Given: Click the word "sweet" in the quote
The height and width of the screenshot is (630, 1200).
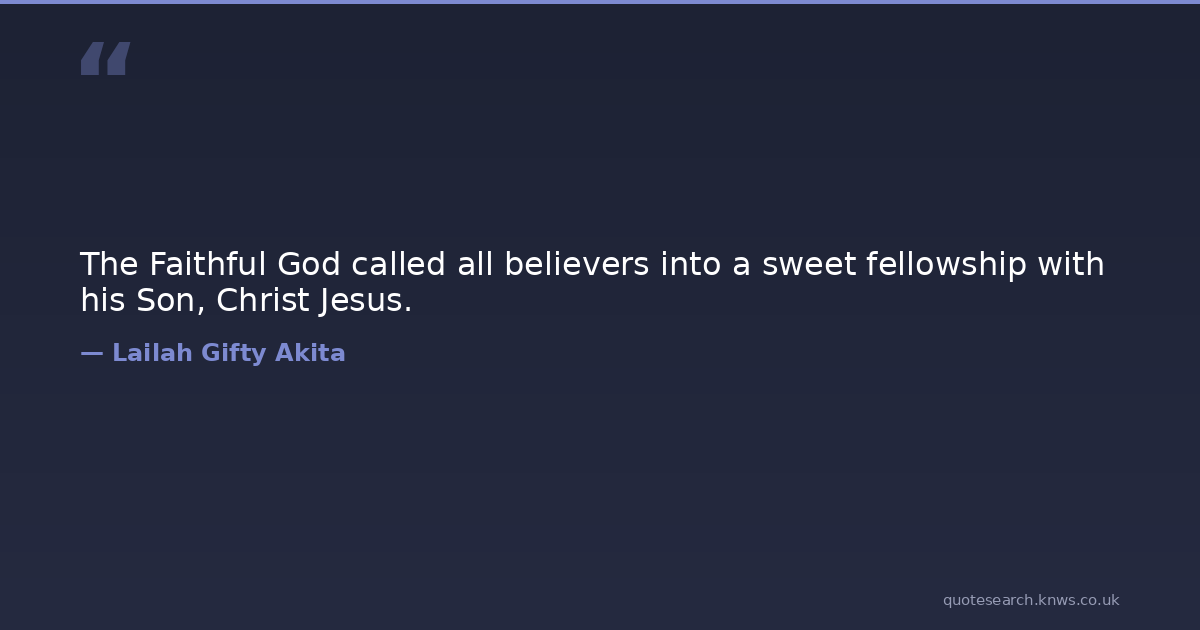Looking at the screenshot, I should pos(809,265).
